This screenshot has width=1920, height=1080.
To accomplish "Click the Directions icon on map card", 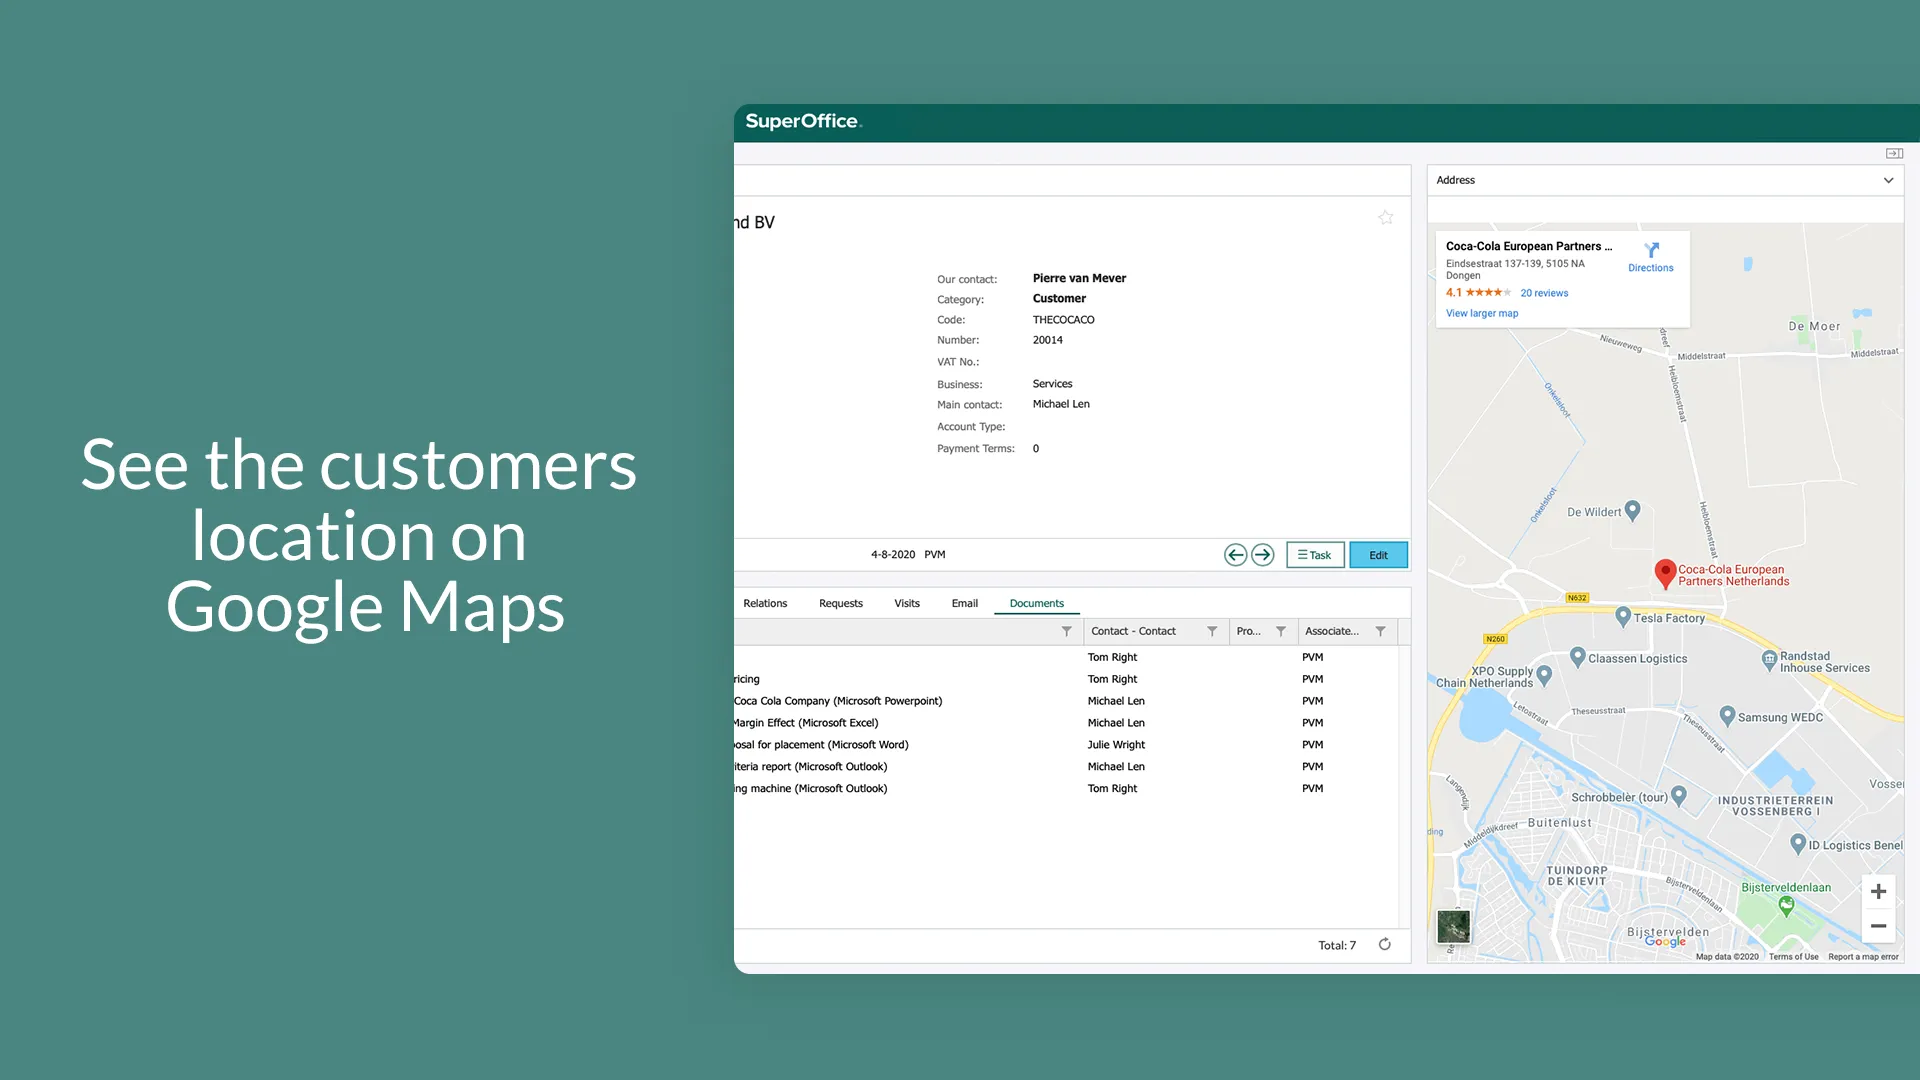I will click(1651, 251).
